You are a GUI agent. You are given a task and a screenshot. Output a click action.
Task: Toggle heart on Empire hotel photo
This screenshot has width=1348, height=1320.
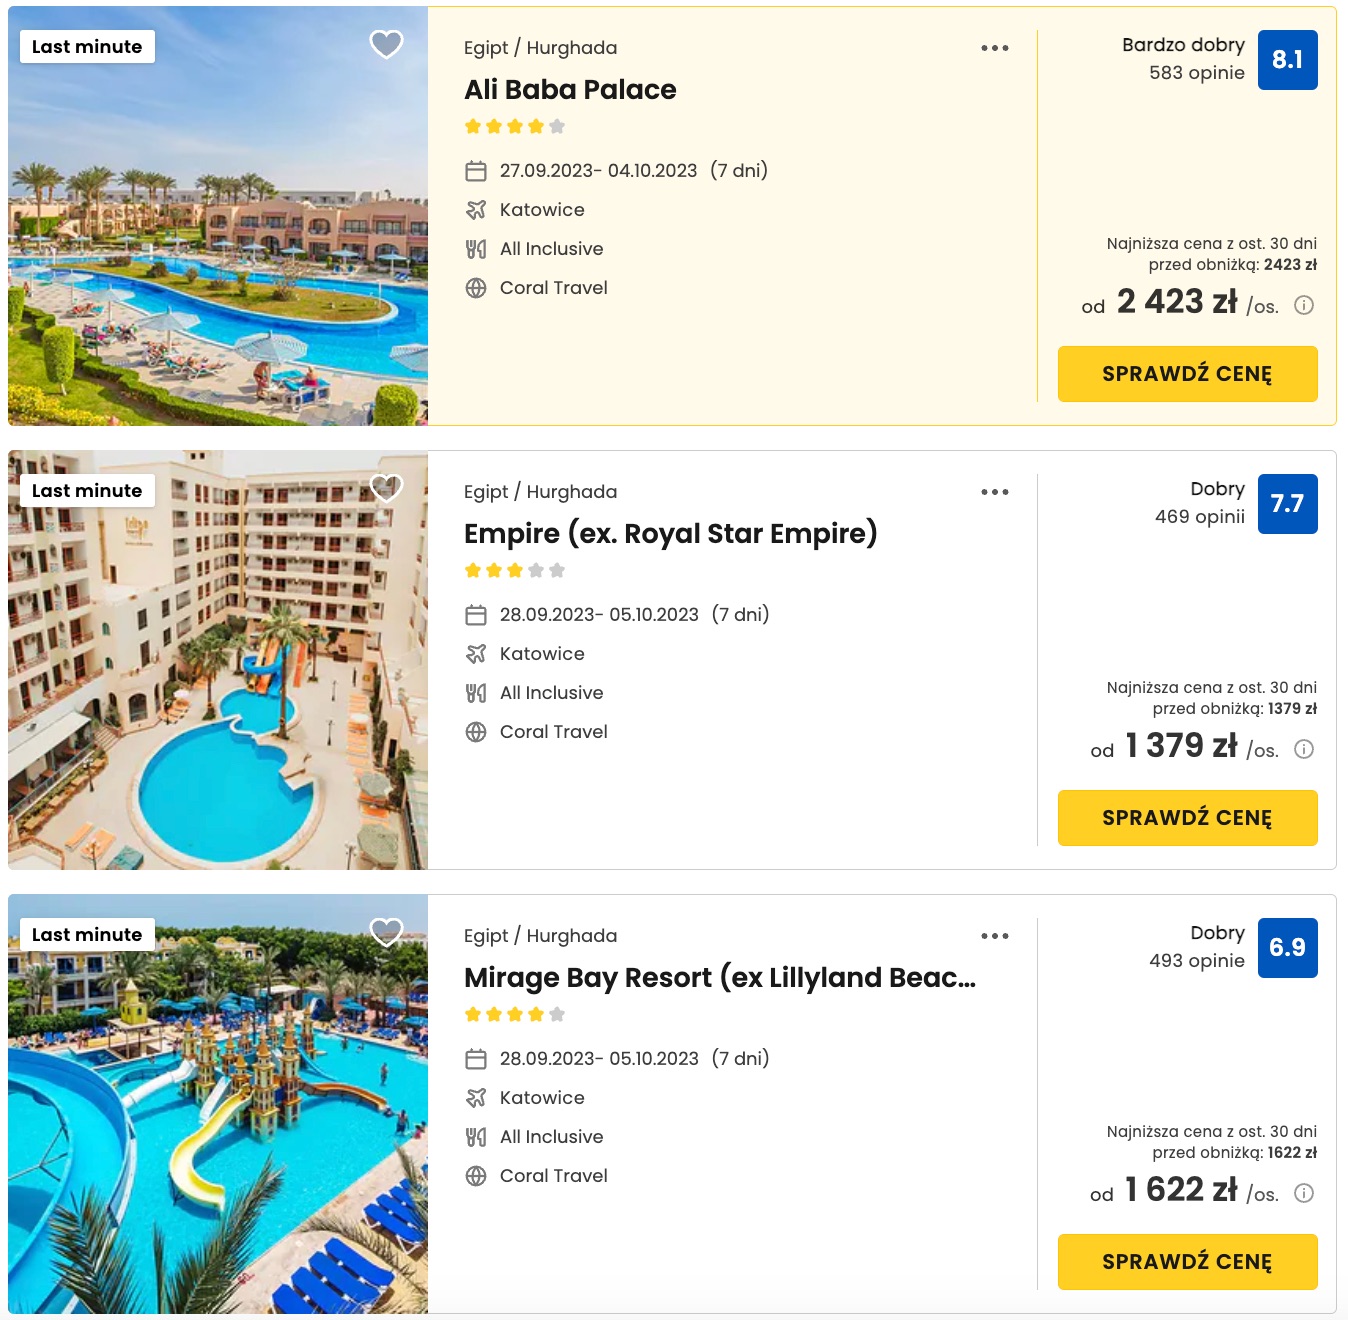(386, 488)
